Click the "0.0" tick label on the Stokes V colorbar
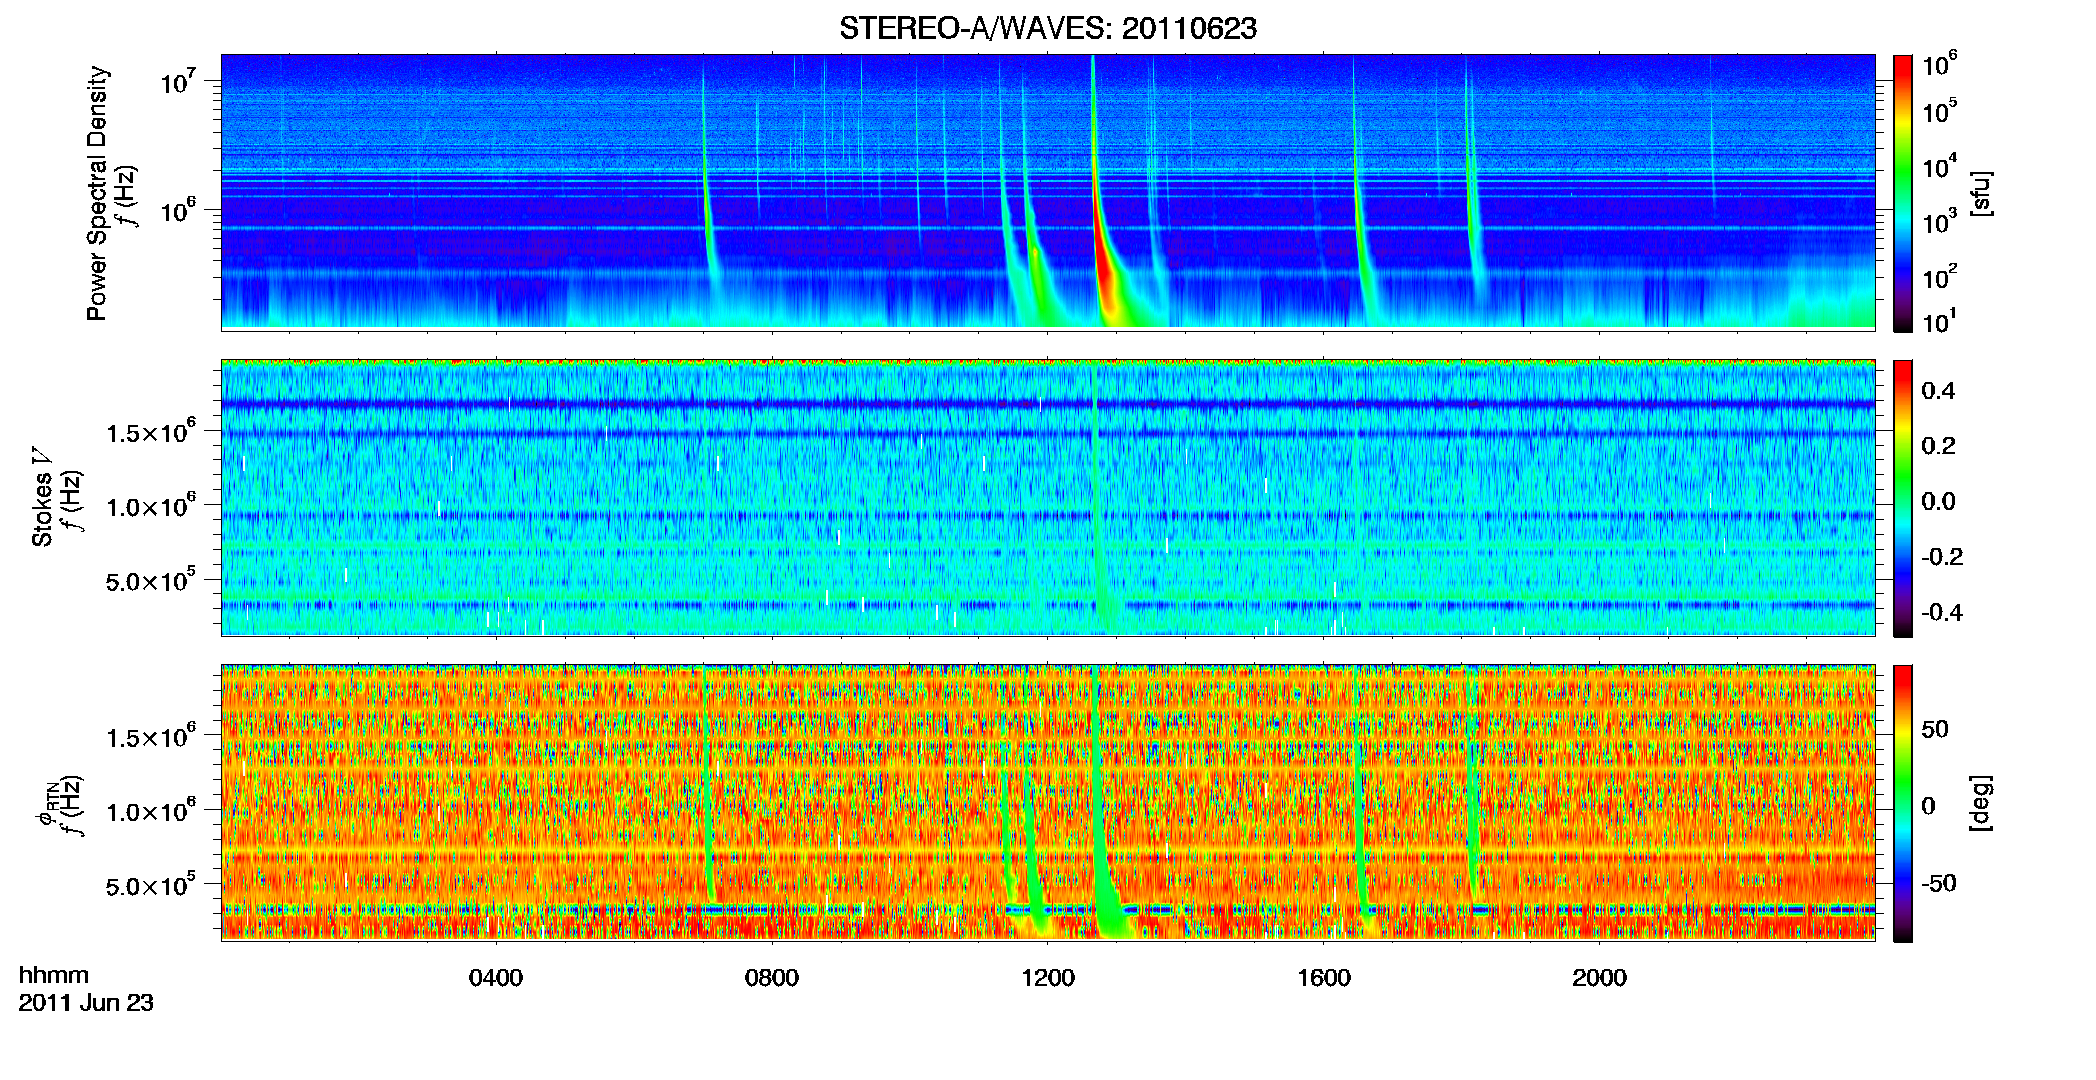Screen dimensions: 2096x1080 point(1938,502)
